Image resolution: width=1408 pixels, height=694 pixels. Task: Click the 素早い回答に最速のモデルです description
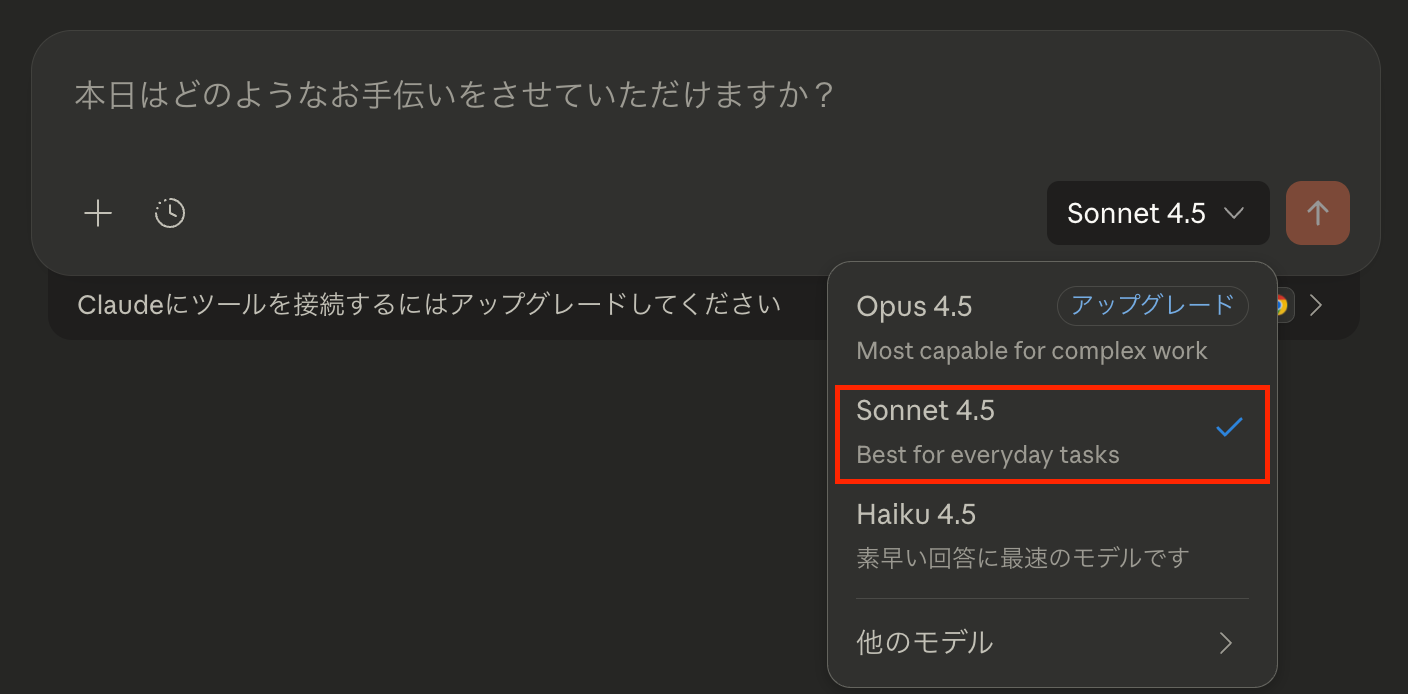[x=1022, y=558]
